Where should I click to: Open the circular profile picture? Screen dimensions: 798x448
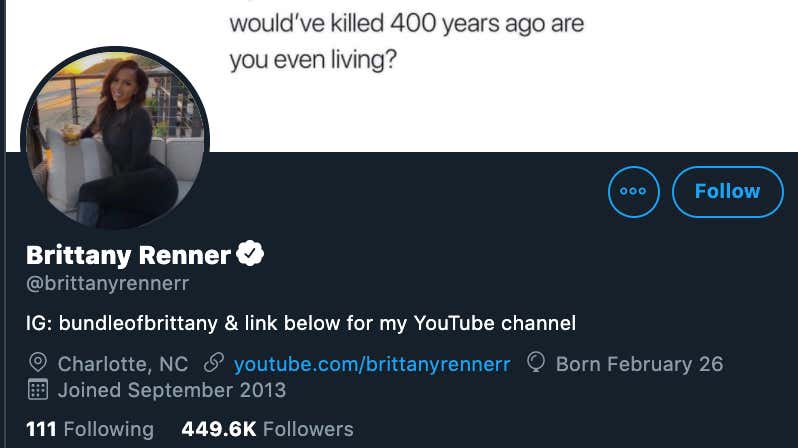point(115,139)
